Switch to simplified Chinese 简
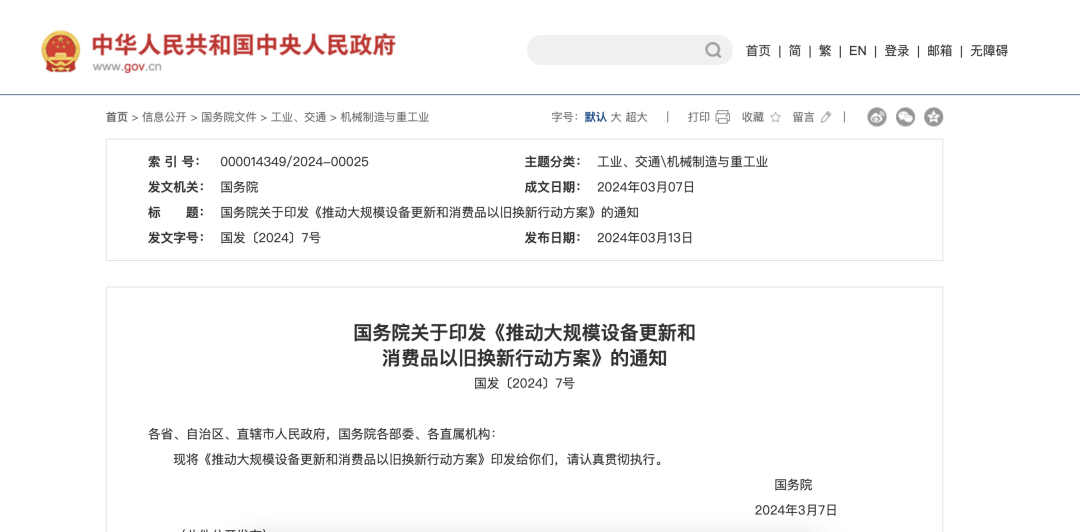This screenshot has width=1080, height=532. [794, 51]
